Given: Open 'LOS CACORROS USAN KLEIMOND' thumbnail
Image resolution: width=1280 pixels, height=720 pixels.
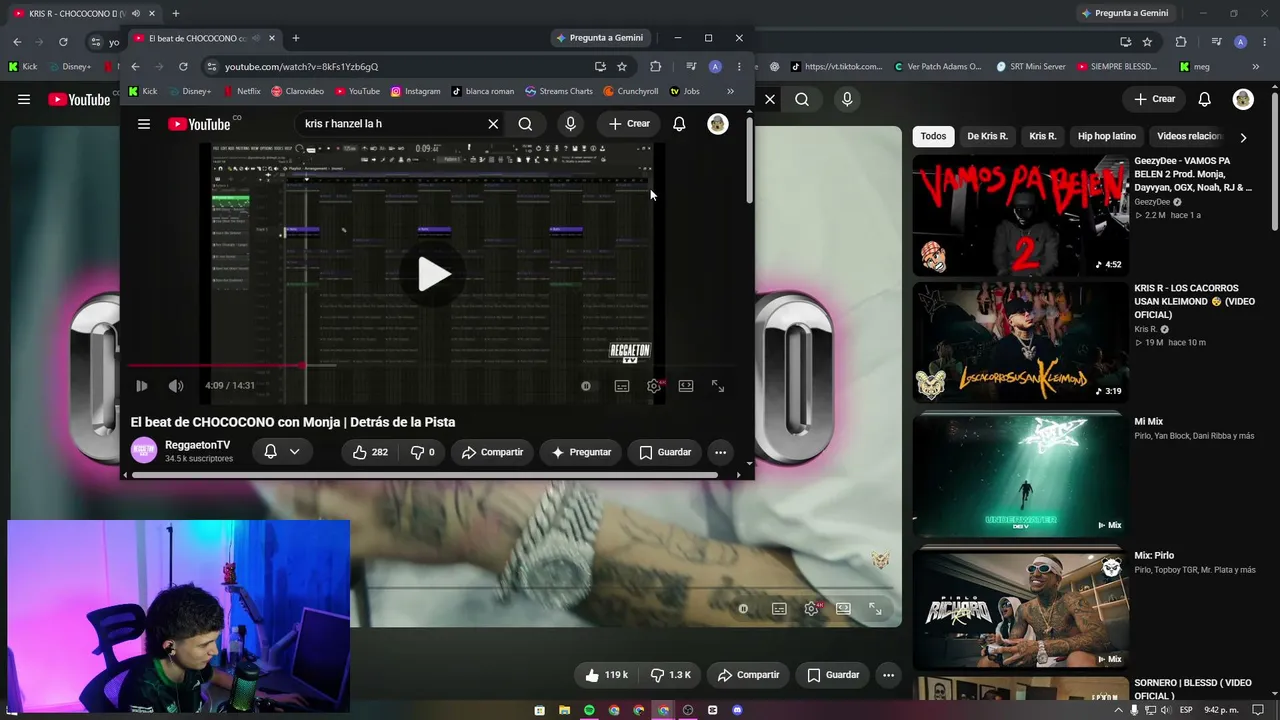Looking at the screenshot, I should pos(1020,342).
